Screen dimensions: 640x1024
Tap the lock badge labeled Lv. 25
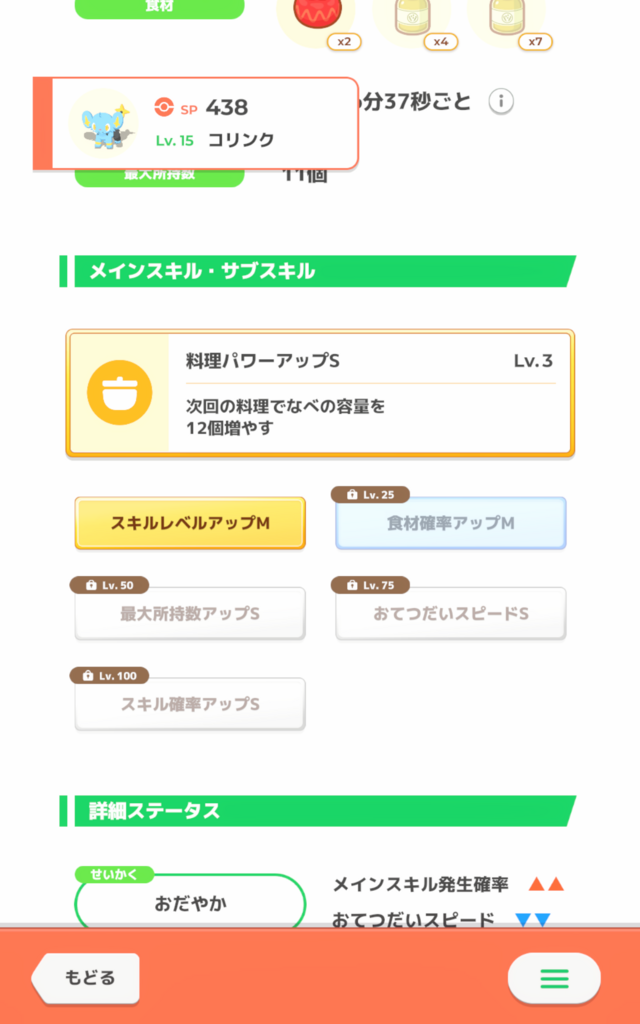tap(371, 494)
